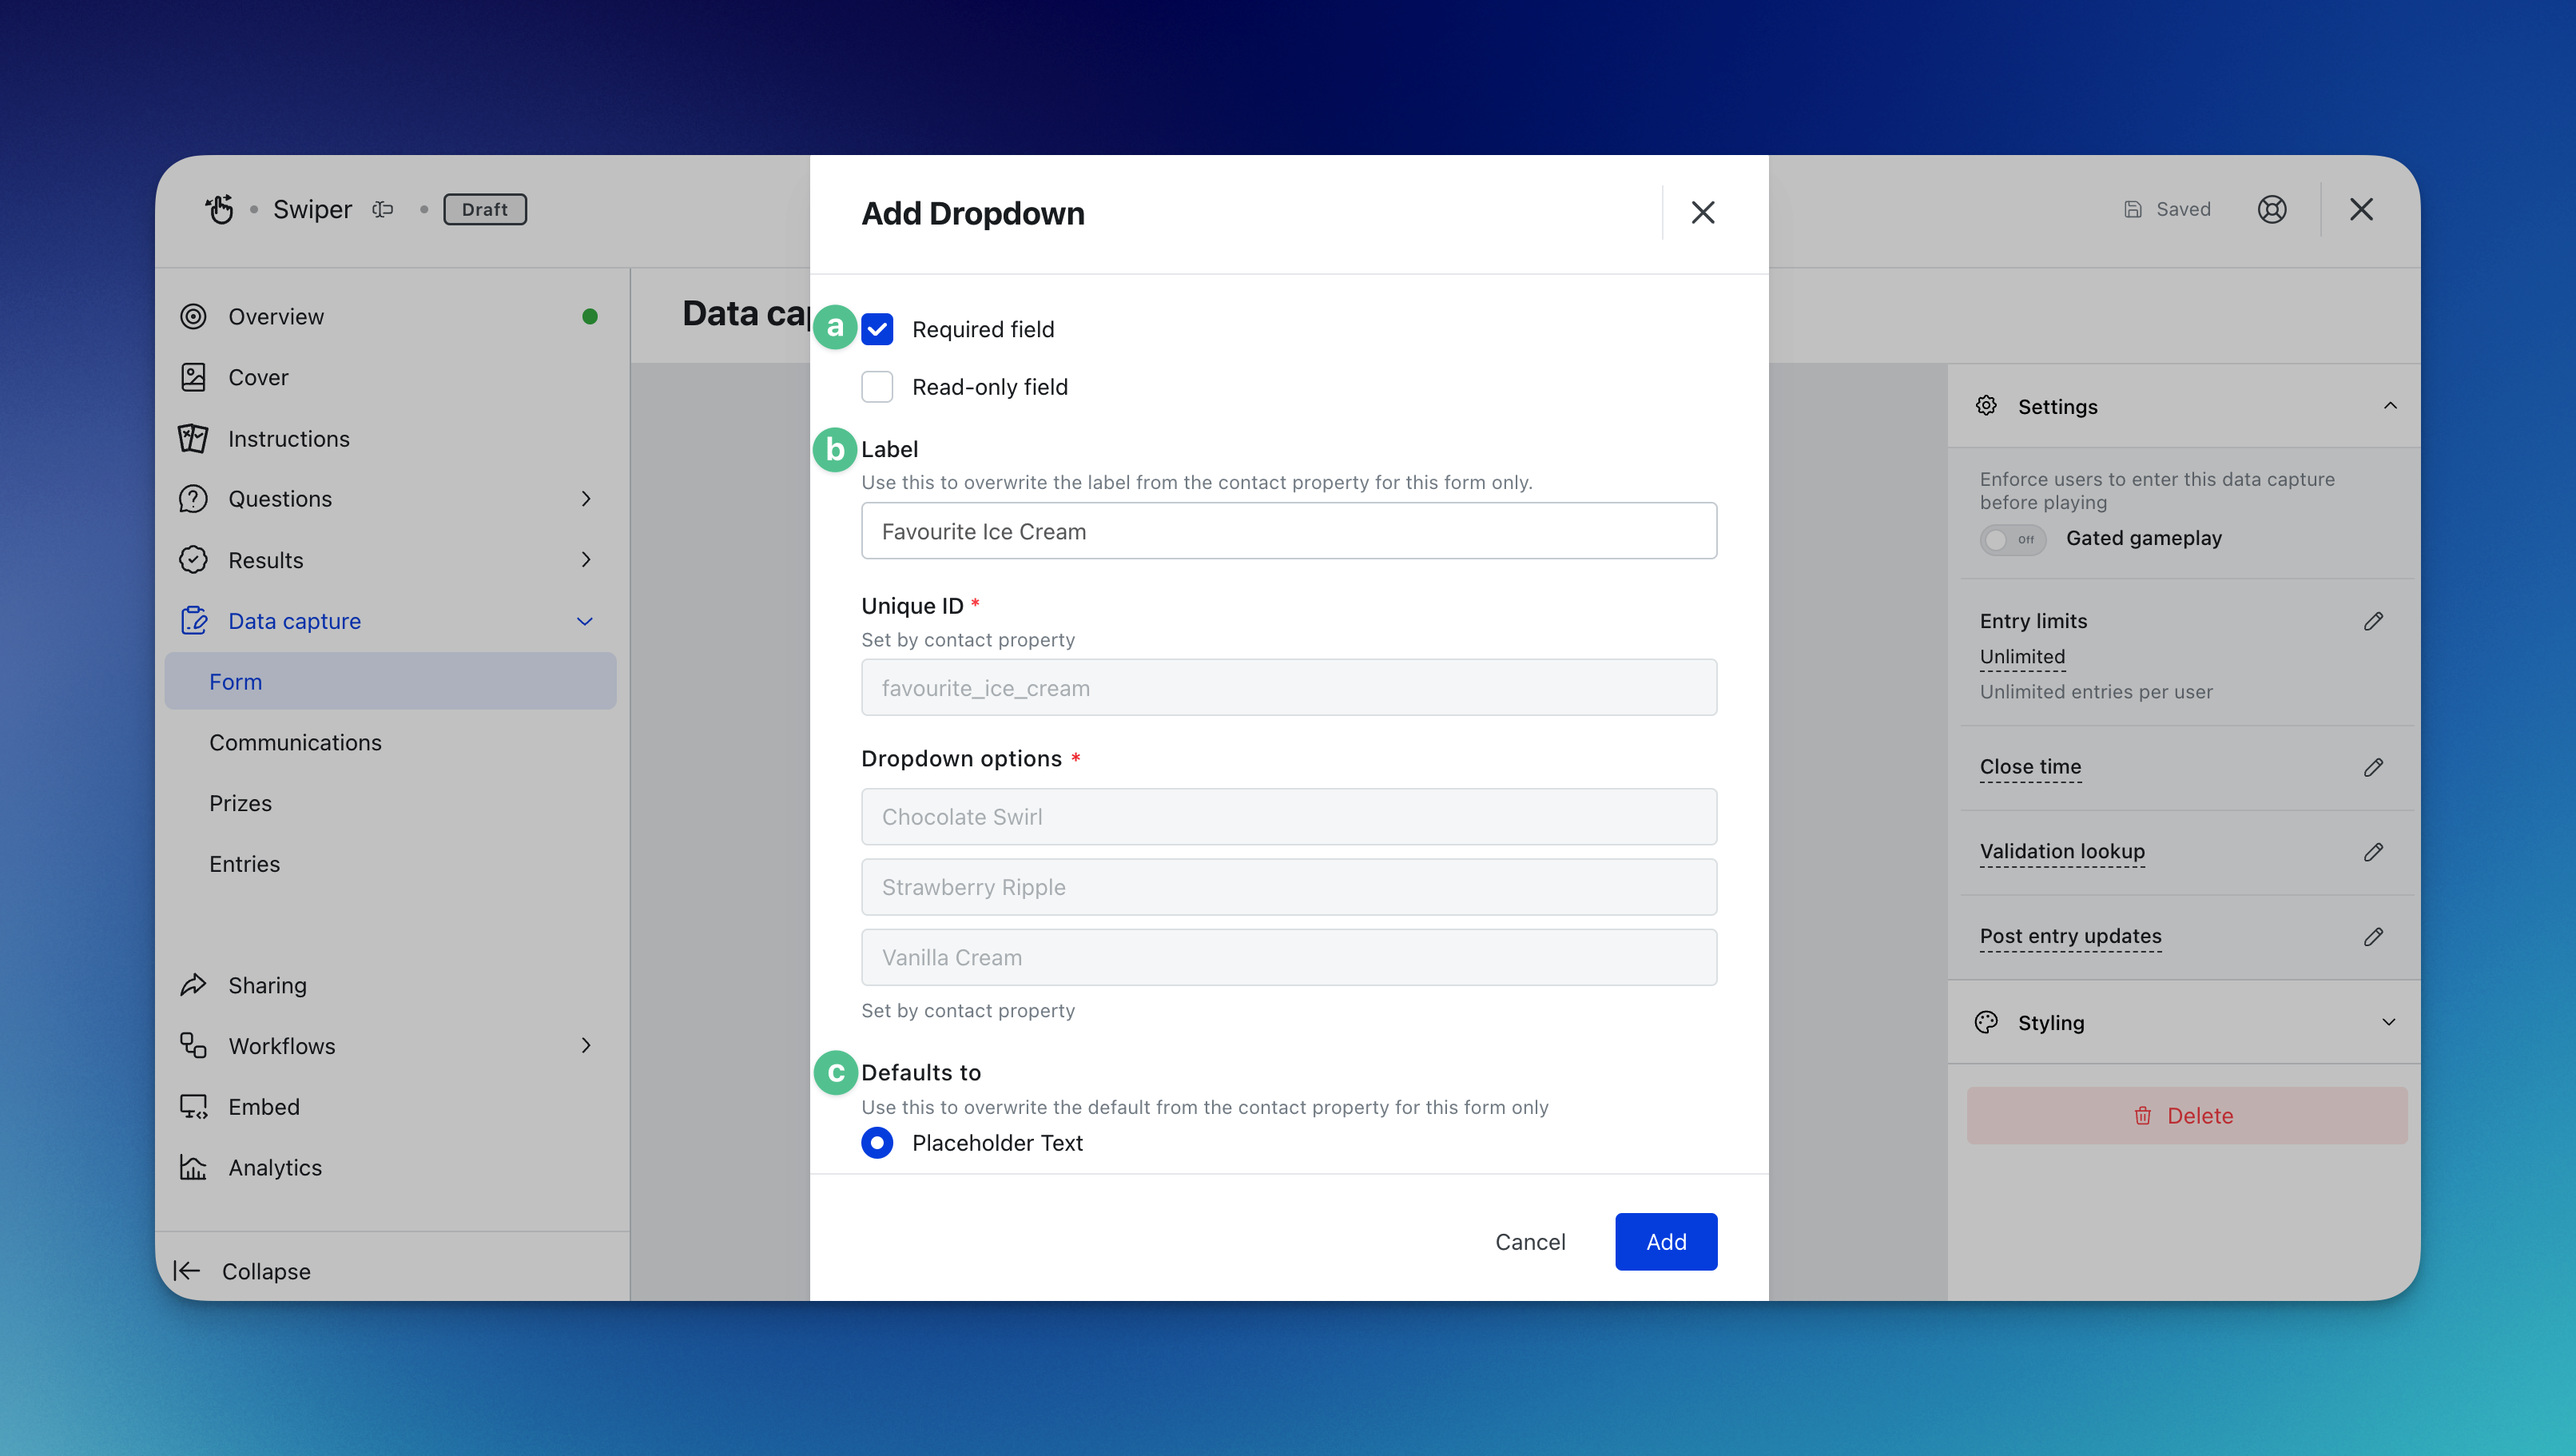Open the Communications sidebar item
The width and height of the screenshot is (2576, 1456).
pos(295,742)
